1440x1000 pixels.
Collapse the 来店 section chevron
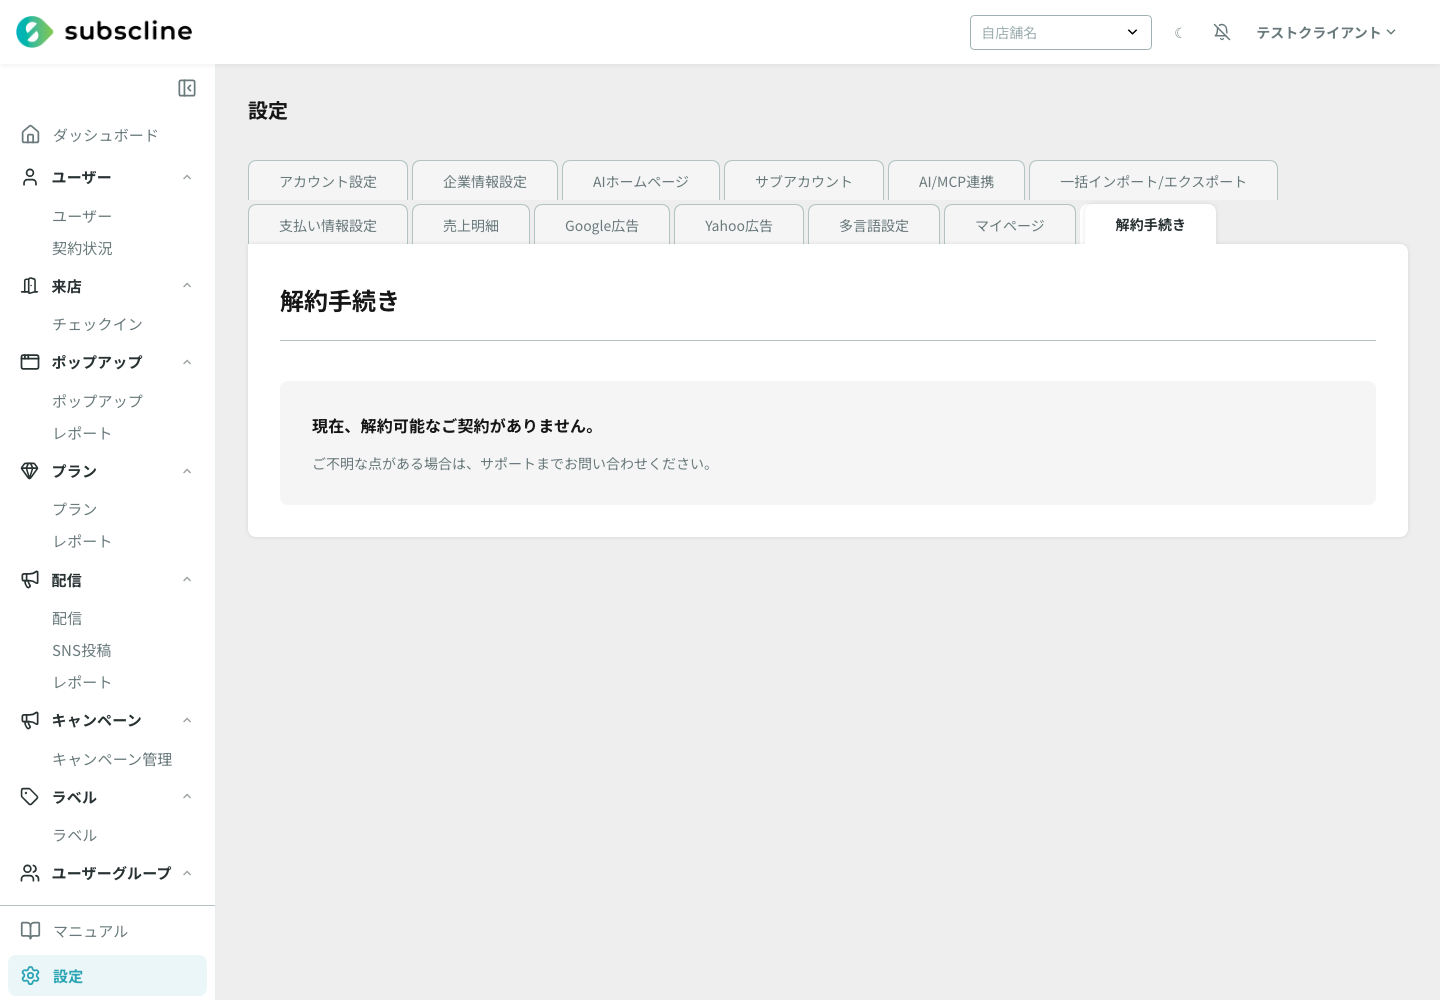pos(187,286)
